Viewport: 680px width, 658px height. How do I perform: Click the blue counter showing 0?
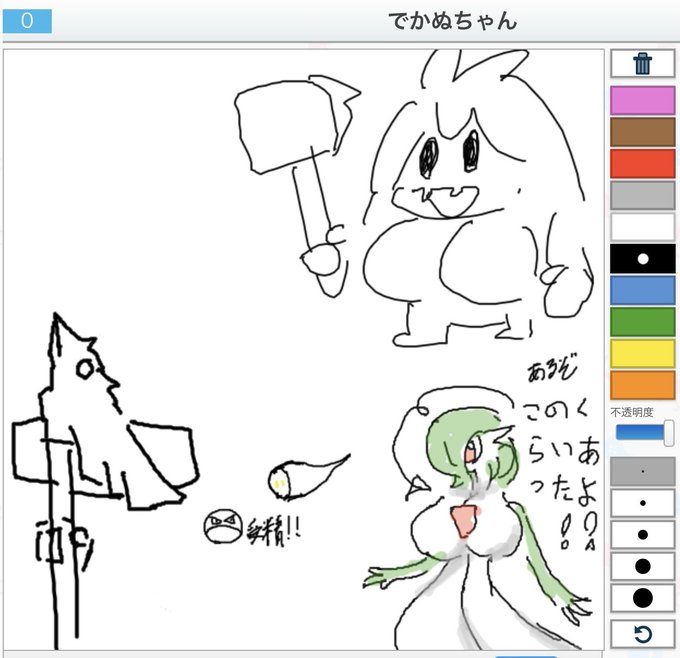tap(27, 21)
